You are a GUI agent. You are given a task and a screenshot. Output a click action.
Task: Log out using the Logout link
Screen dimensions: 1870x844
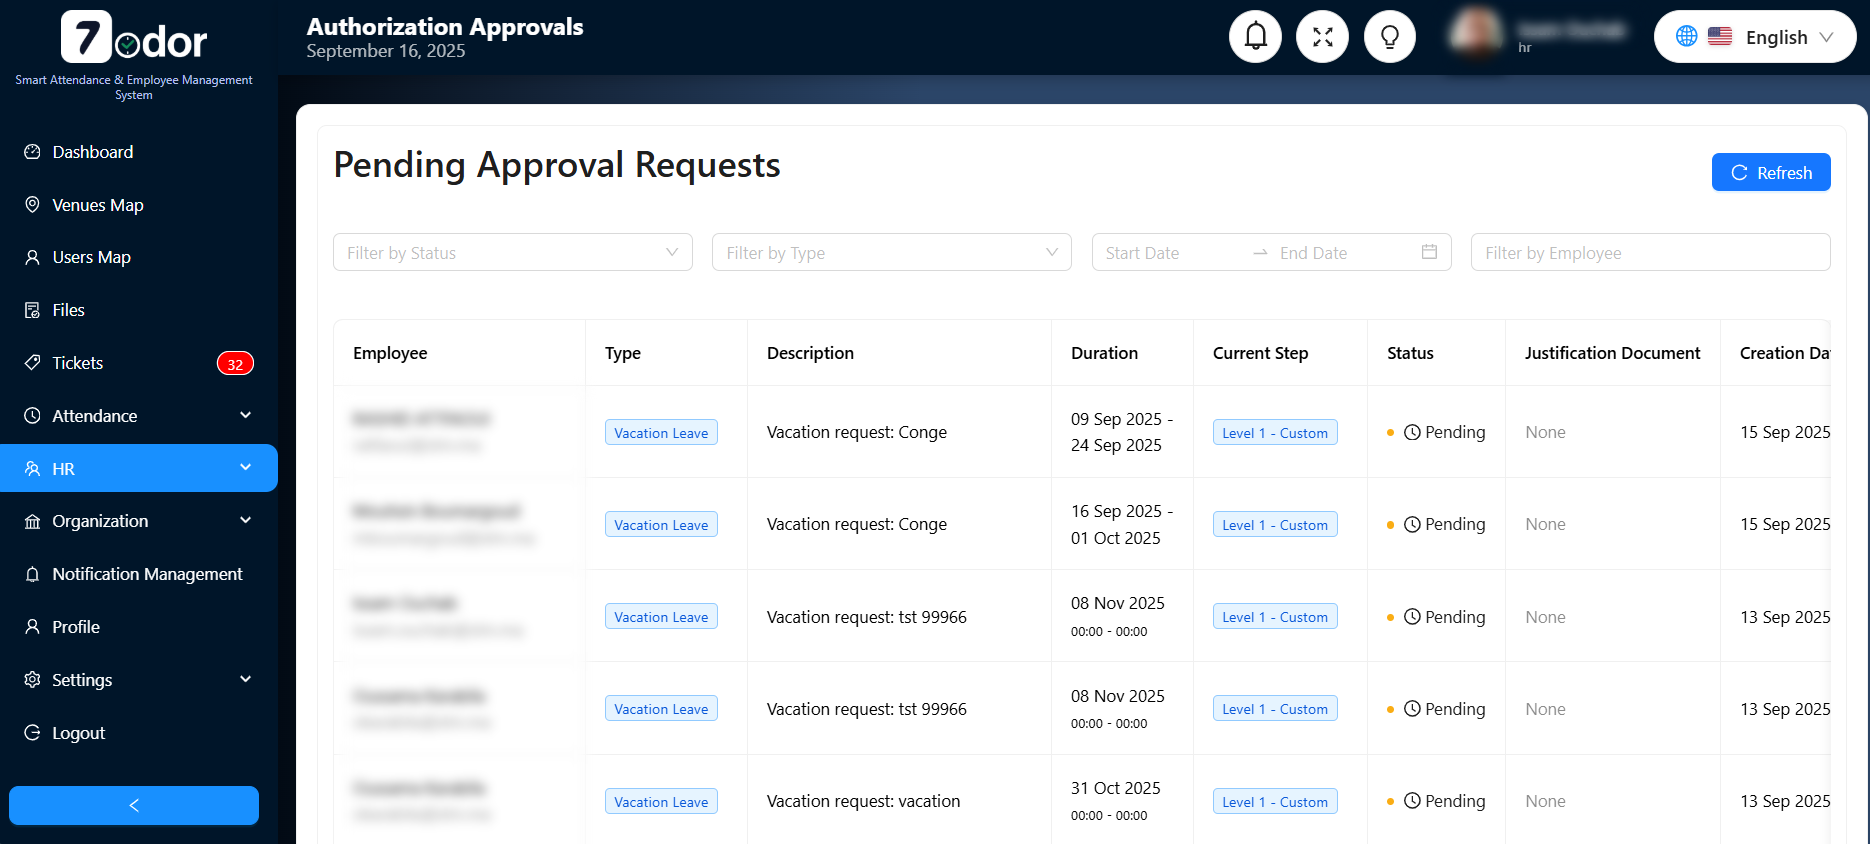coord(78,733)
